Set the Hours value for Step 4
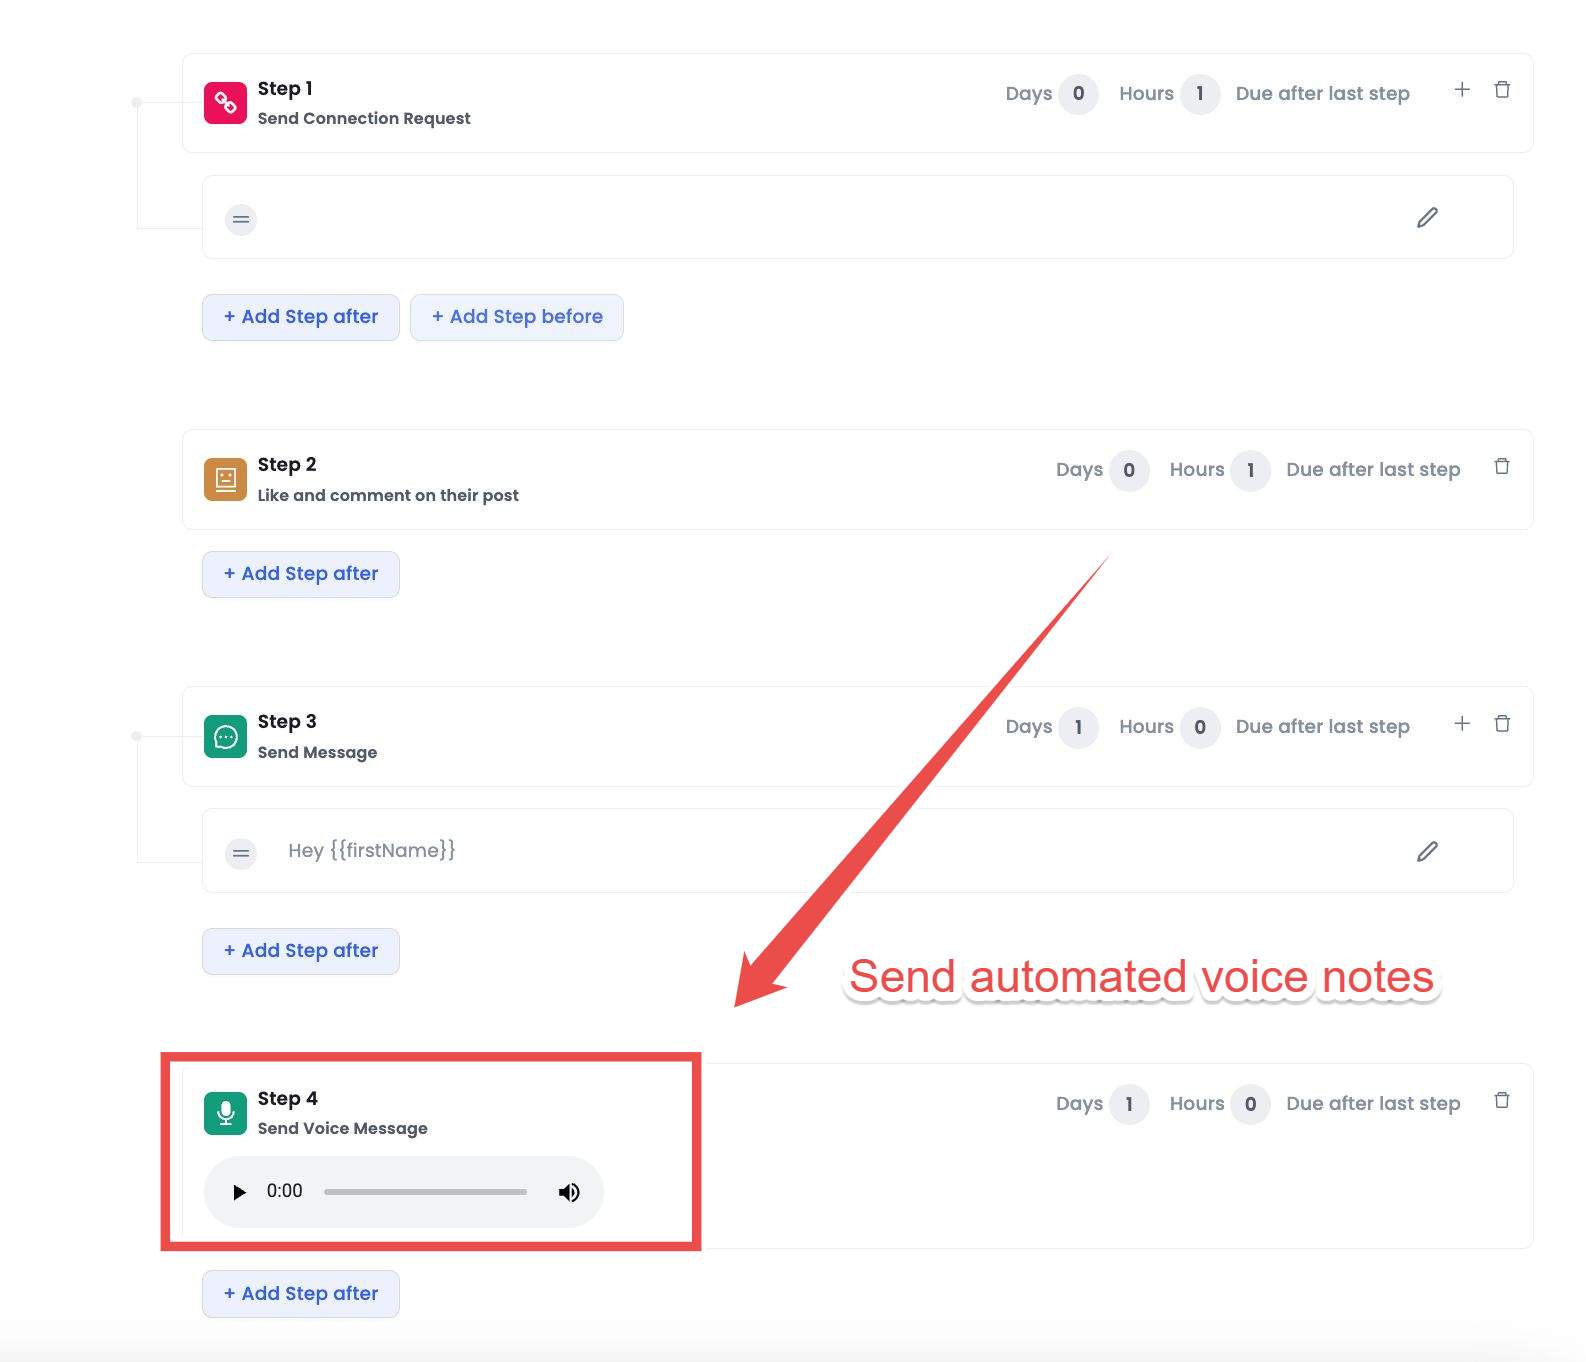The height and width of the screenshot is (1362, 1586). [1250, 1104]
